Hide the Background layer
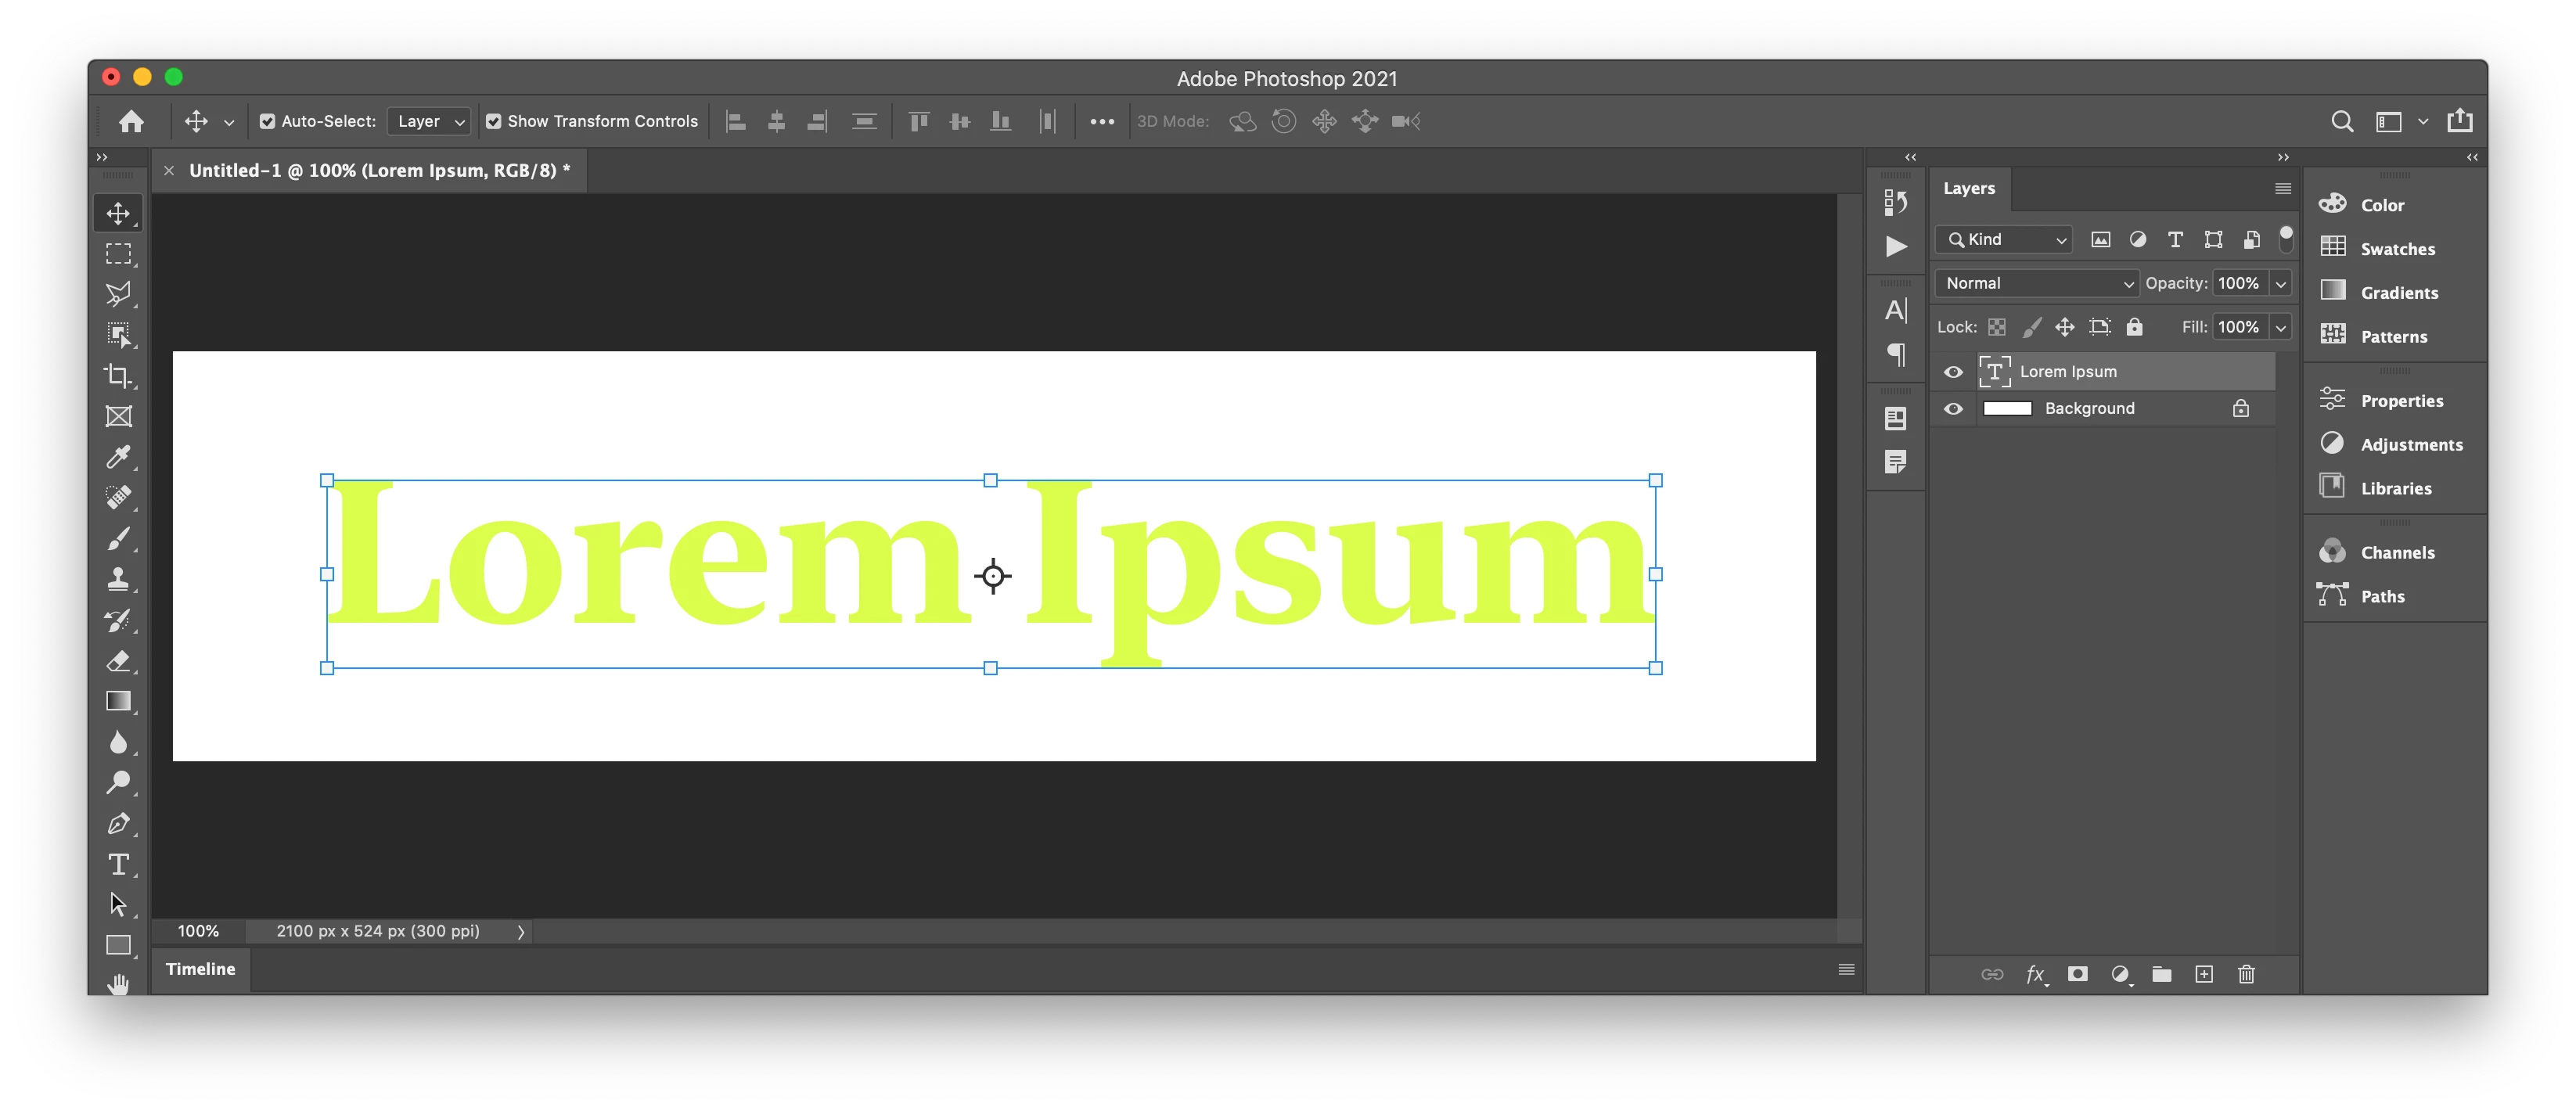Image resolution: width=2576 pixels, height=1111 pixels. [x=1953, y=409]
